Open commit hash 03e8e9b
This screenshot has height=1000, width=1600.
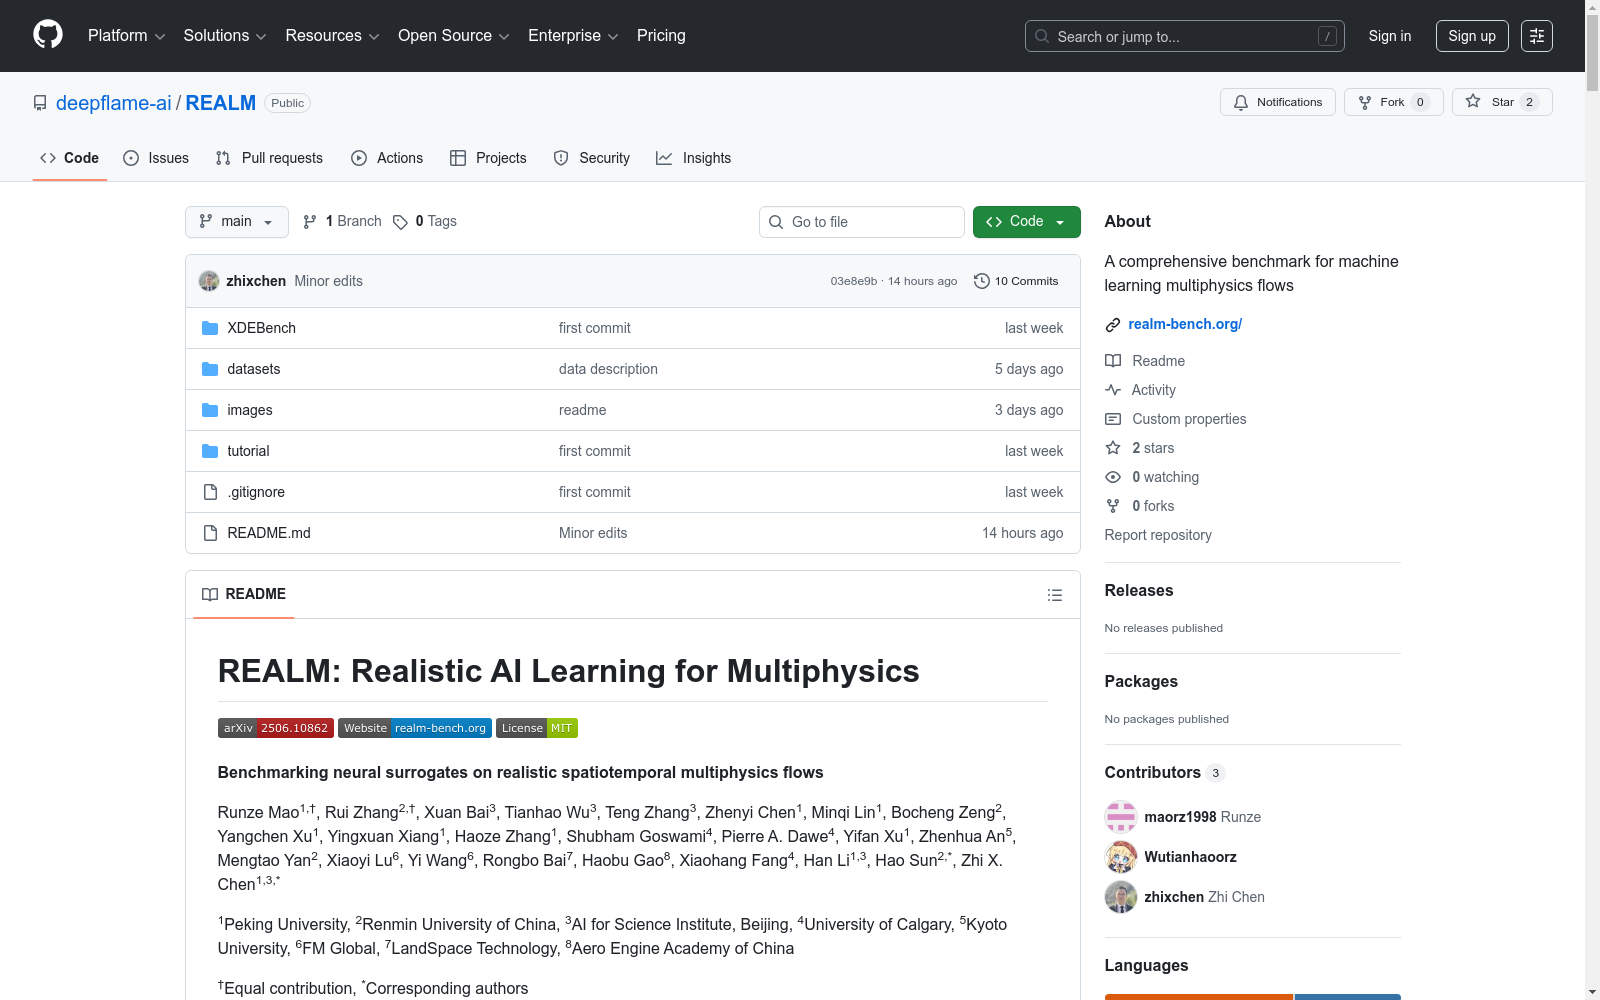point(854,281)
